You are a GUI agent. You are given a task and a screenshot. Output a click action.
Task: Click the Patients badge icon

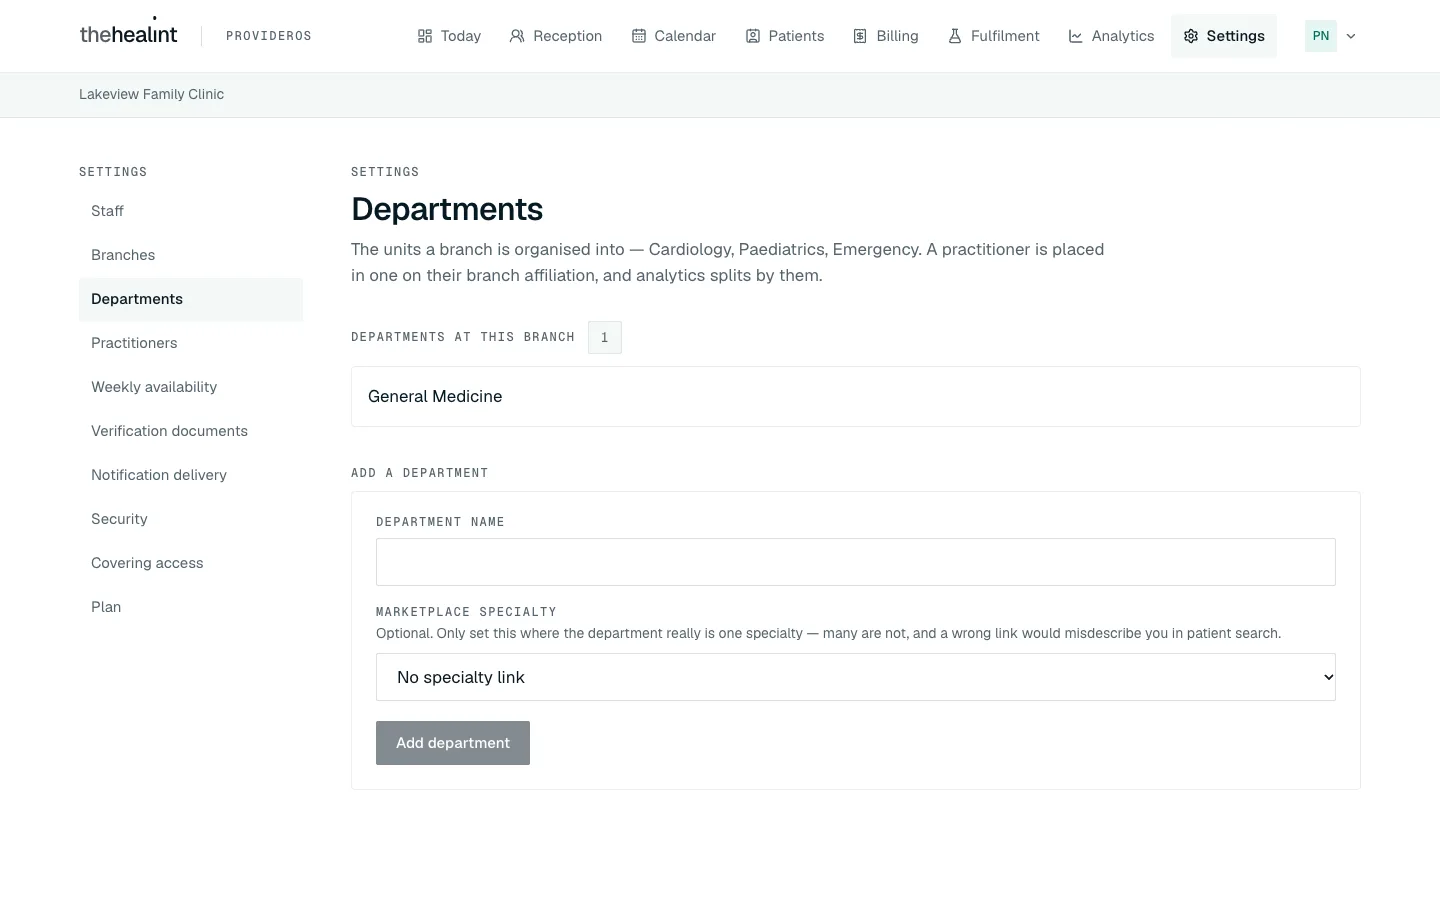coord(753,36)
